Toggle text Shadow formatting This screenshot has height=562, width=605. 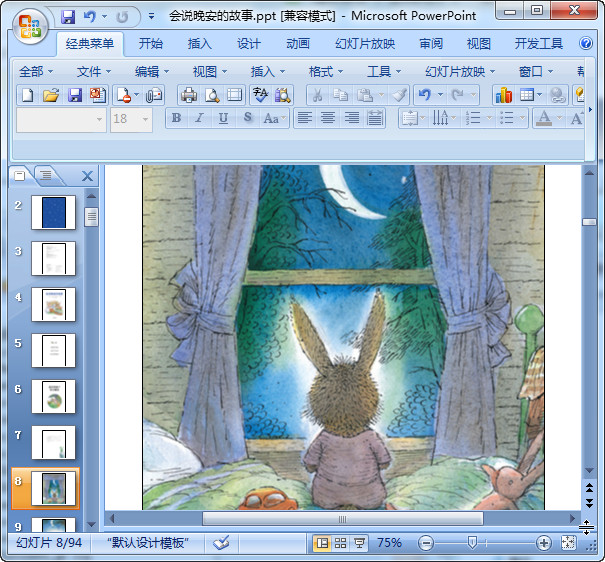coord(247,118)
